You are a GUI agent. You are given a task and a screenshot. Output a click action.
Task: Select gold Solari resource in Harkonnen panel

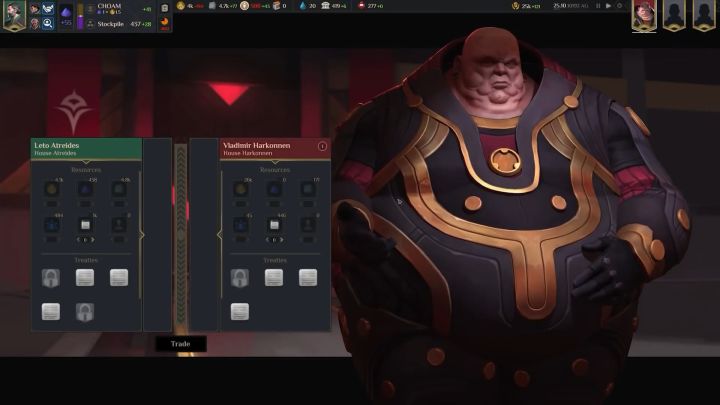pyautogui.click(x=241, y=189)
